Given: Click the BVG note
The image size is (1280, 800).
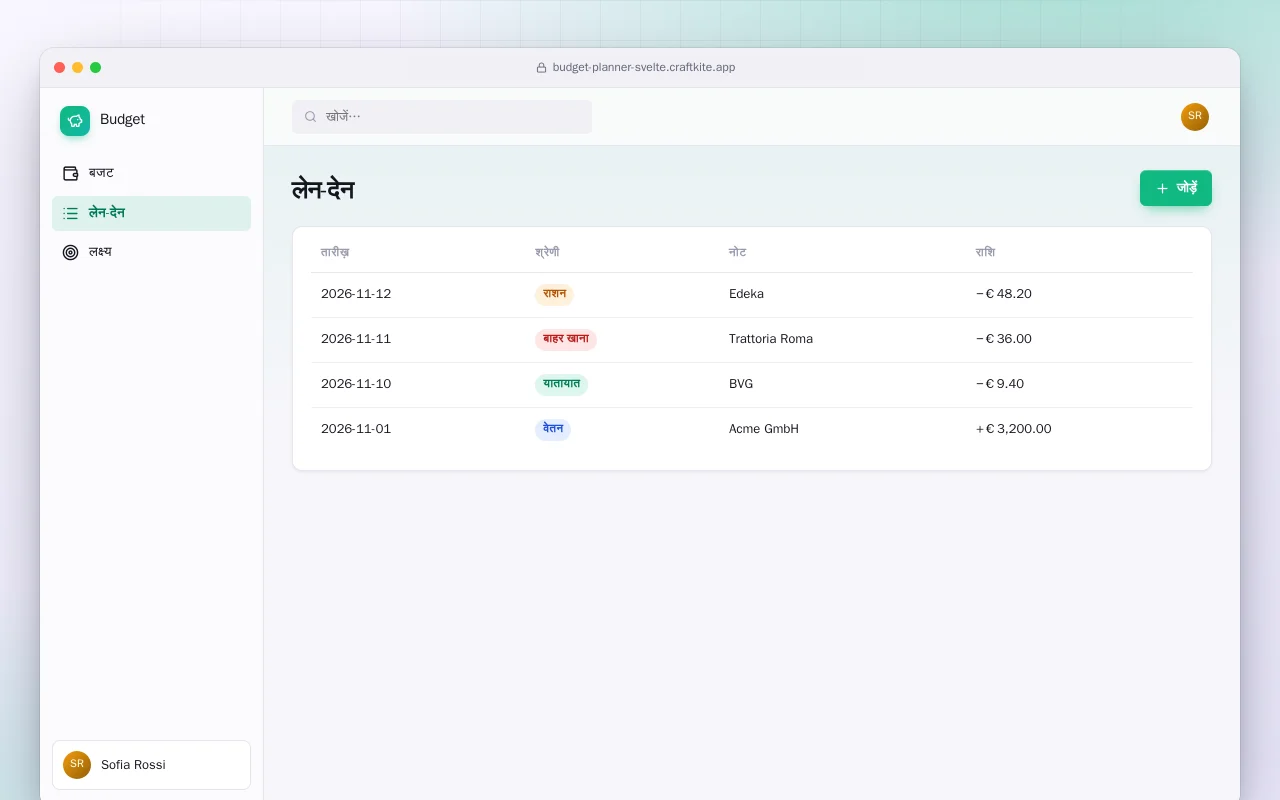Looking at the screenshot, I should click(x=741, y=384).
